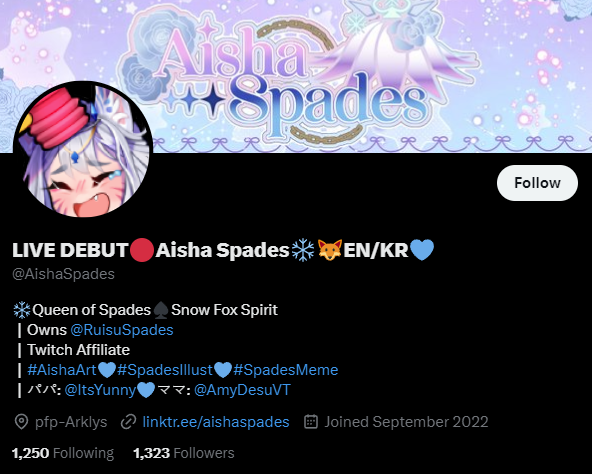The image size is (592, 474).
Task: Click the snowflake emoji before Queen of Spades
Action: point(22,310)
